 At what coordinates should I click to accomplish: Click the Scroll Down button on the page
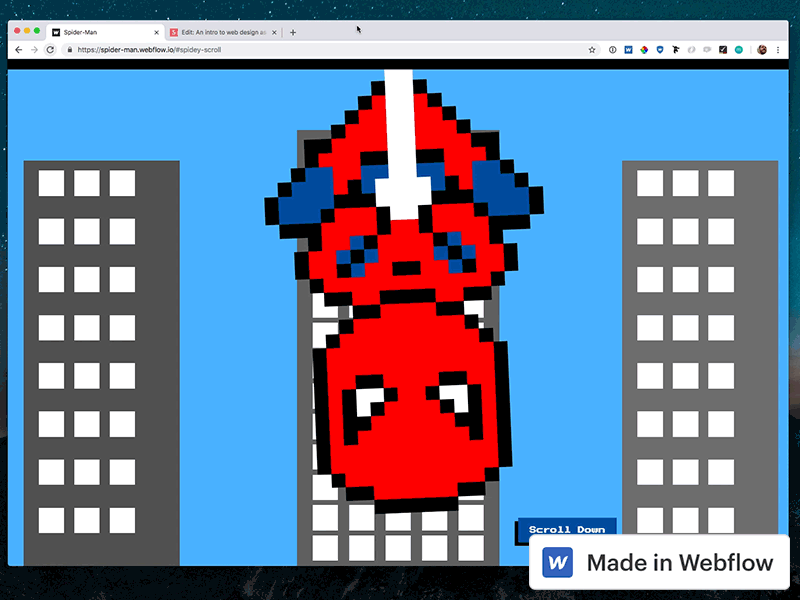567,529
